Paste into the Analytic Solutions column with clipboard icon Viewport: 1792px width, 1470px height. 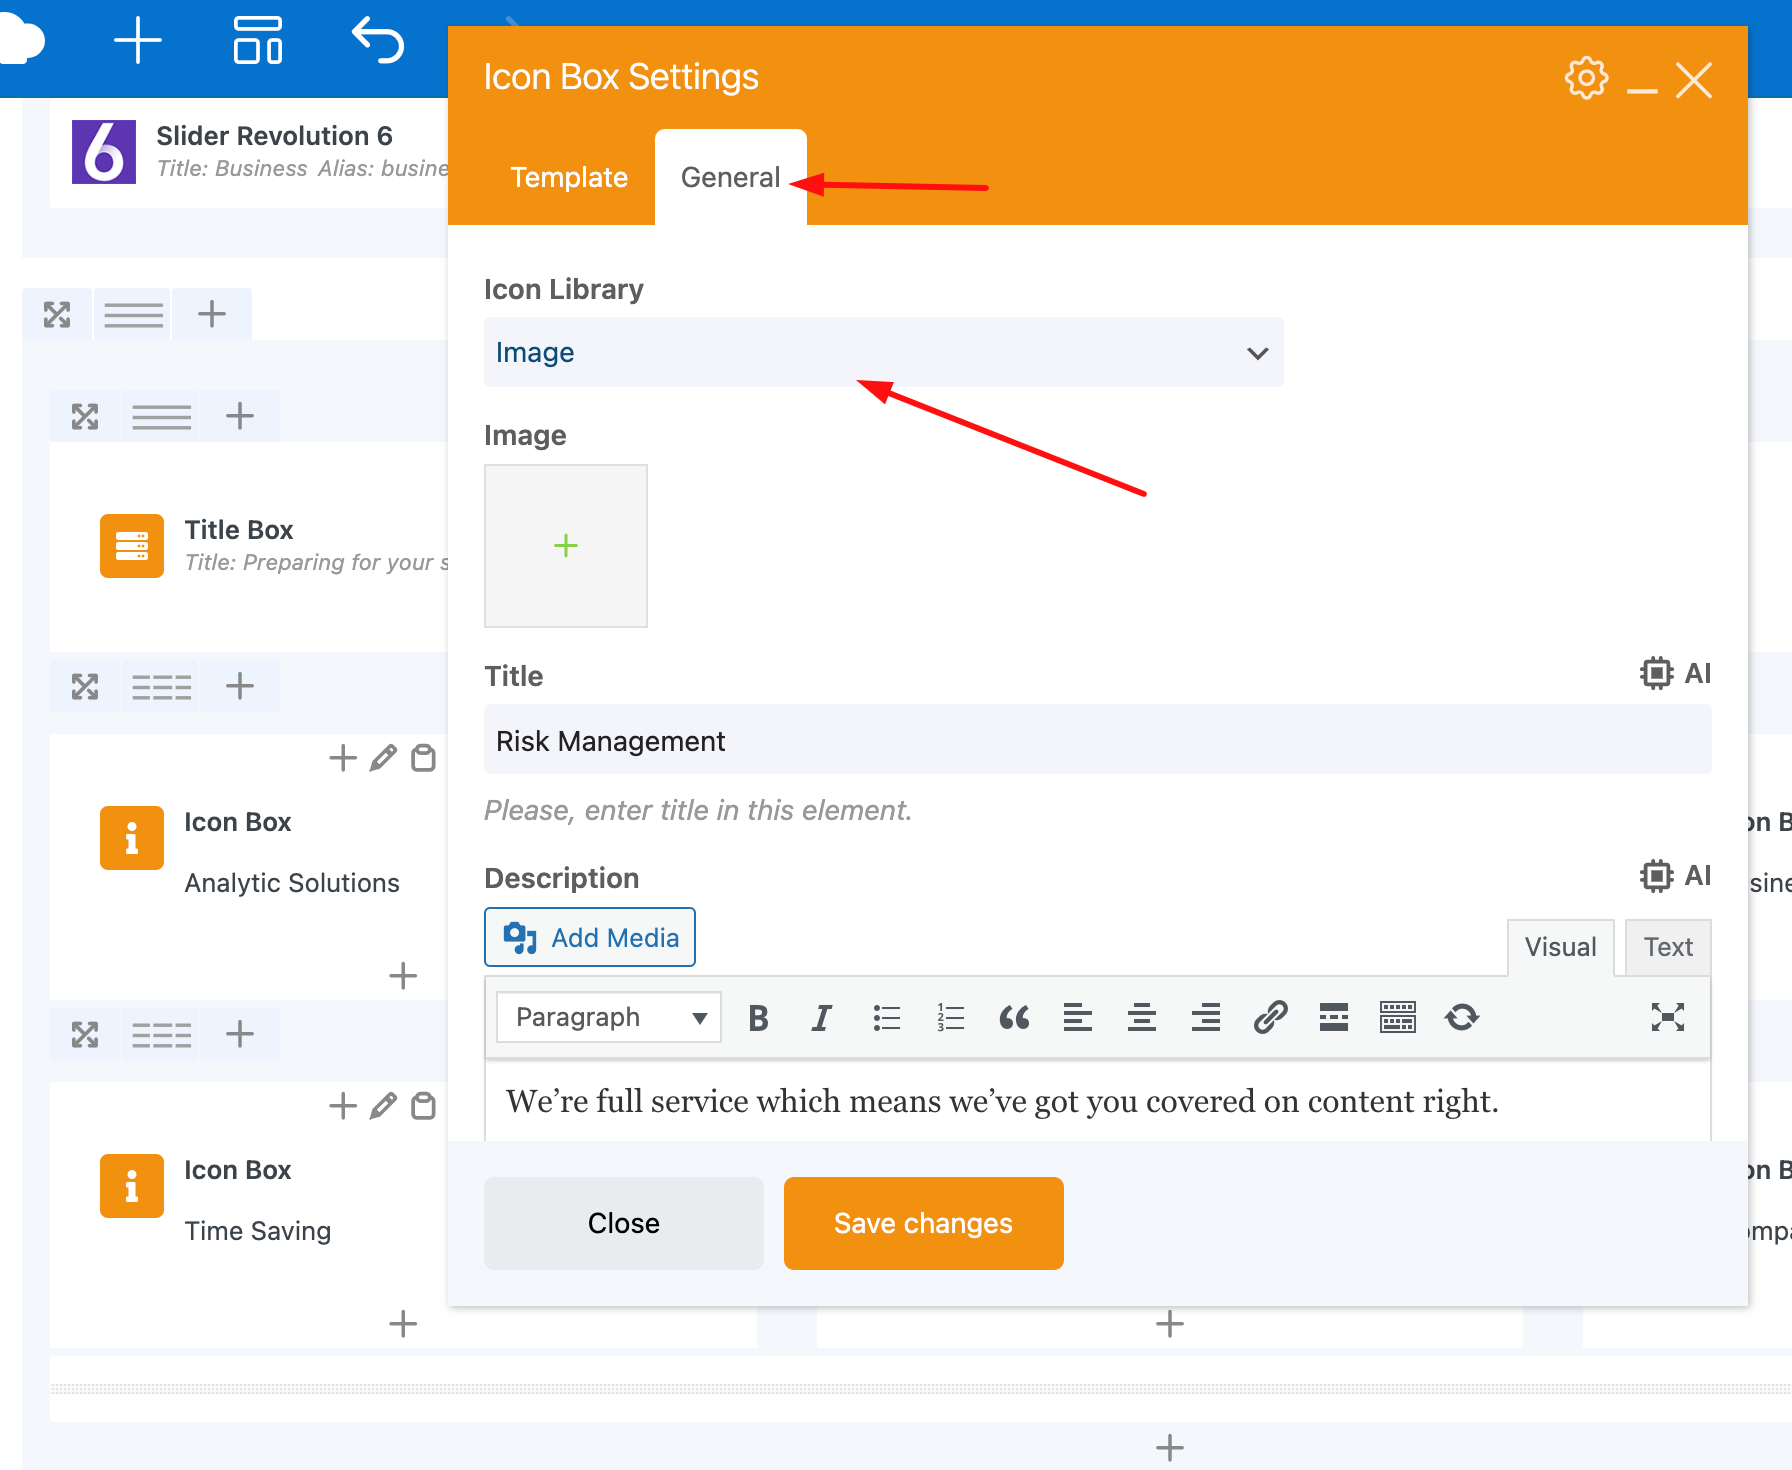[424, 758]
